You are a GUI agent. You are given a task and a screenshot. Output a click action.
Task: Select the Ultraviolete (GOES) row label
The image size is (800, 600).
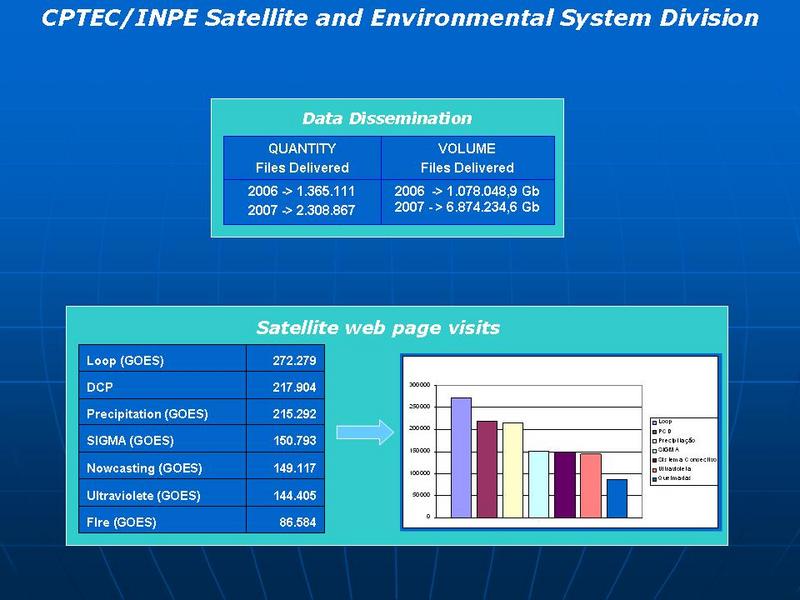(143, 495)
